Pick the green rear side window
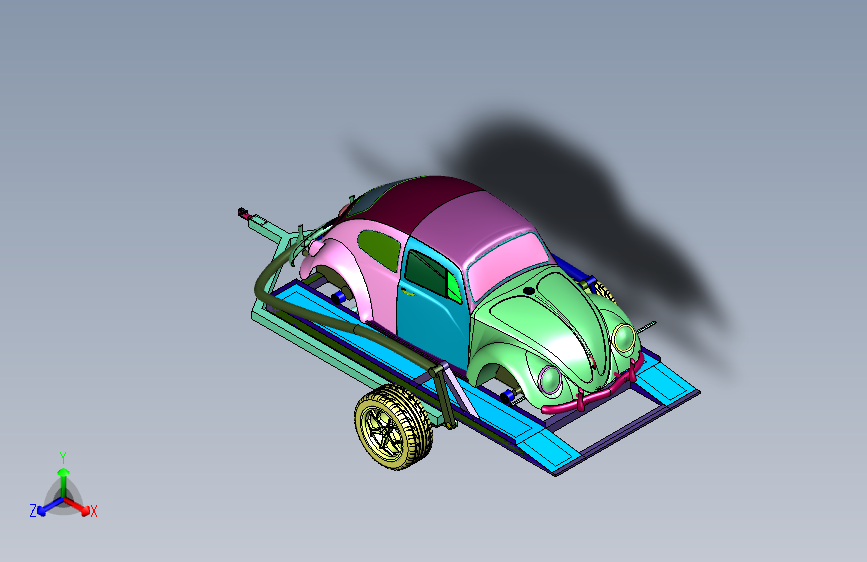 [x=380, y=249]
